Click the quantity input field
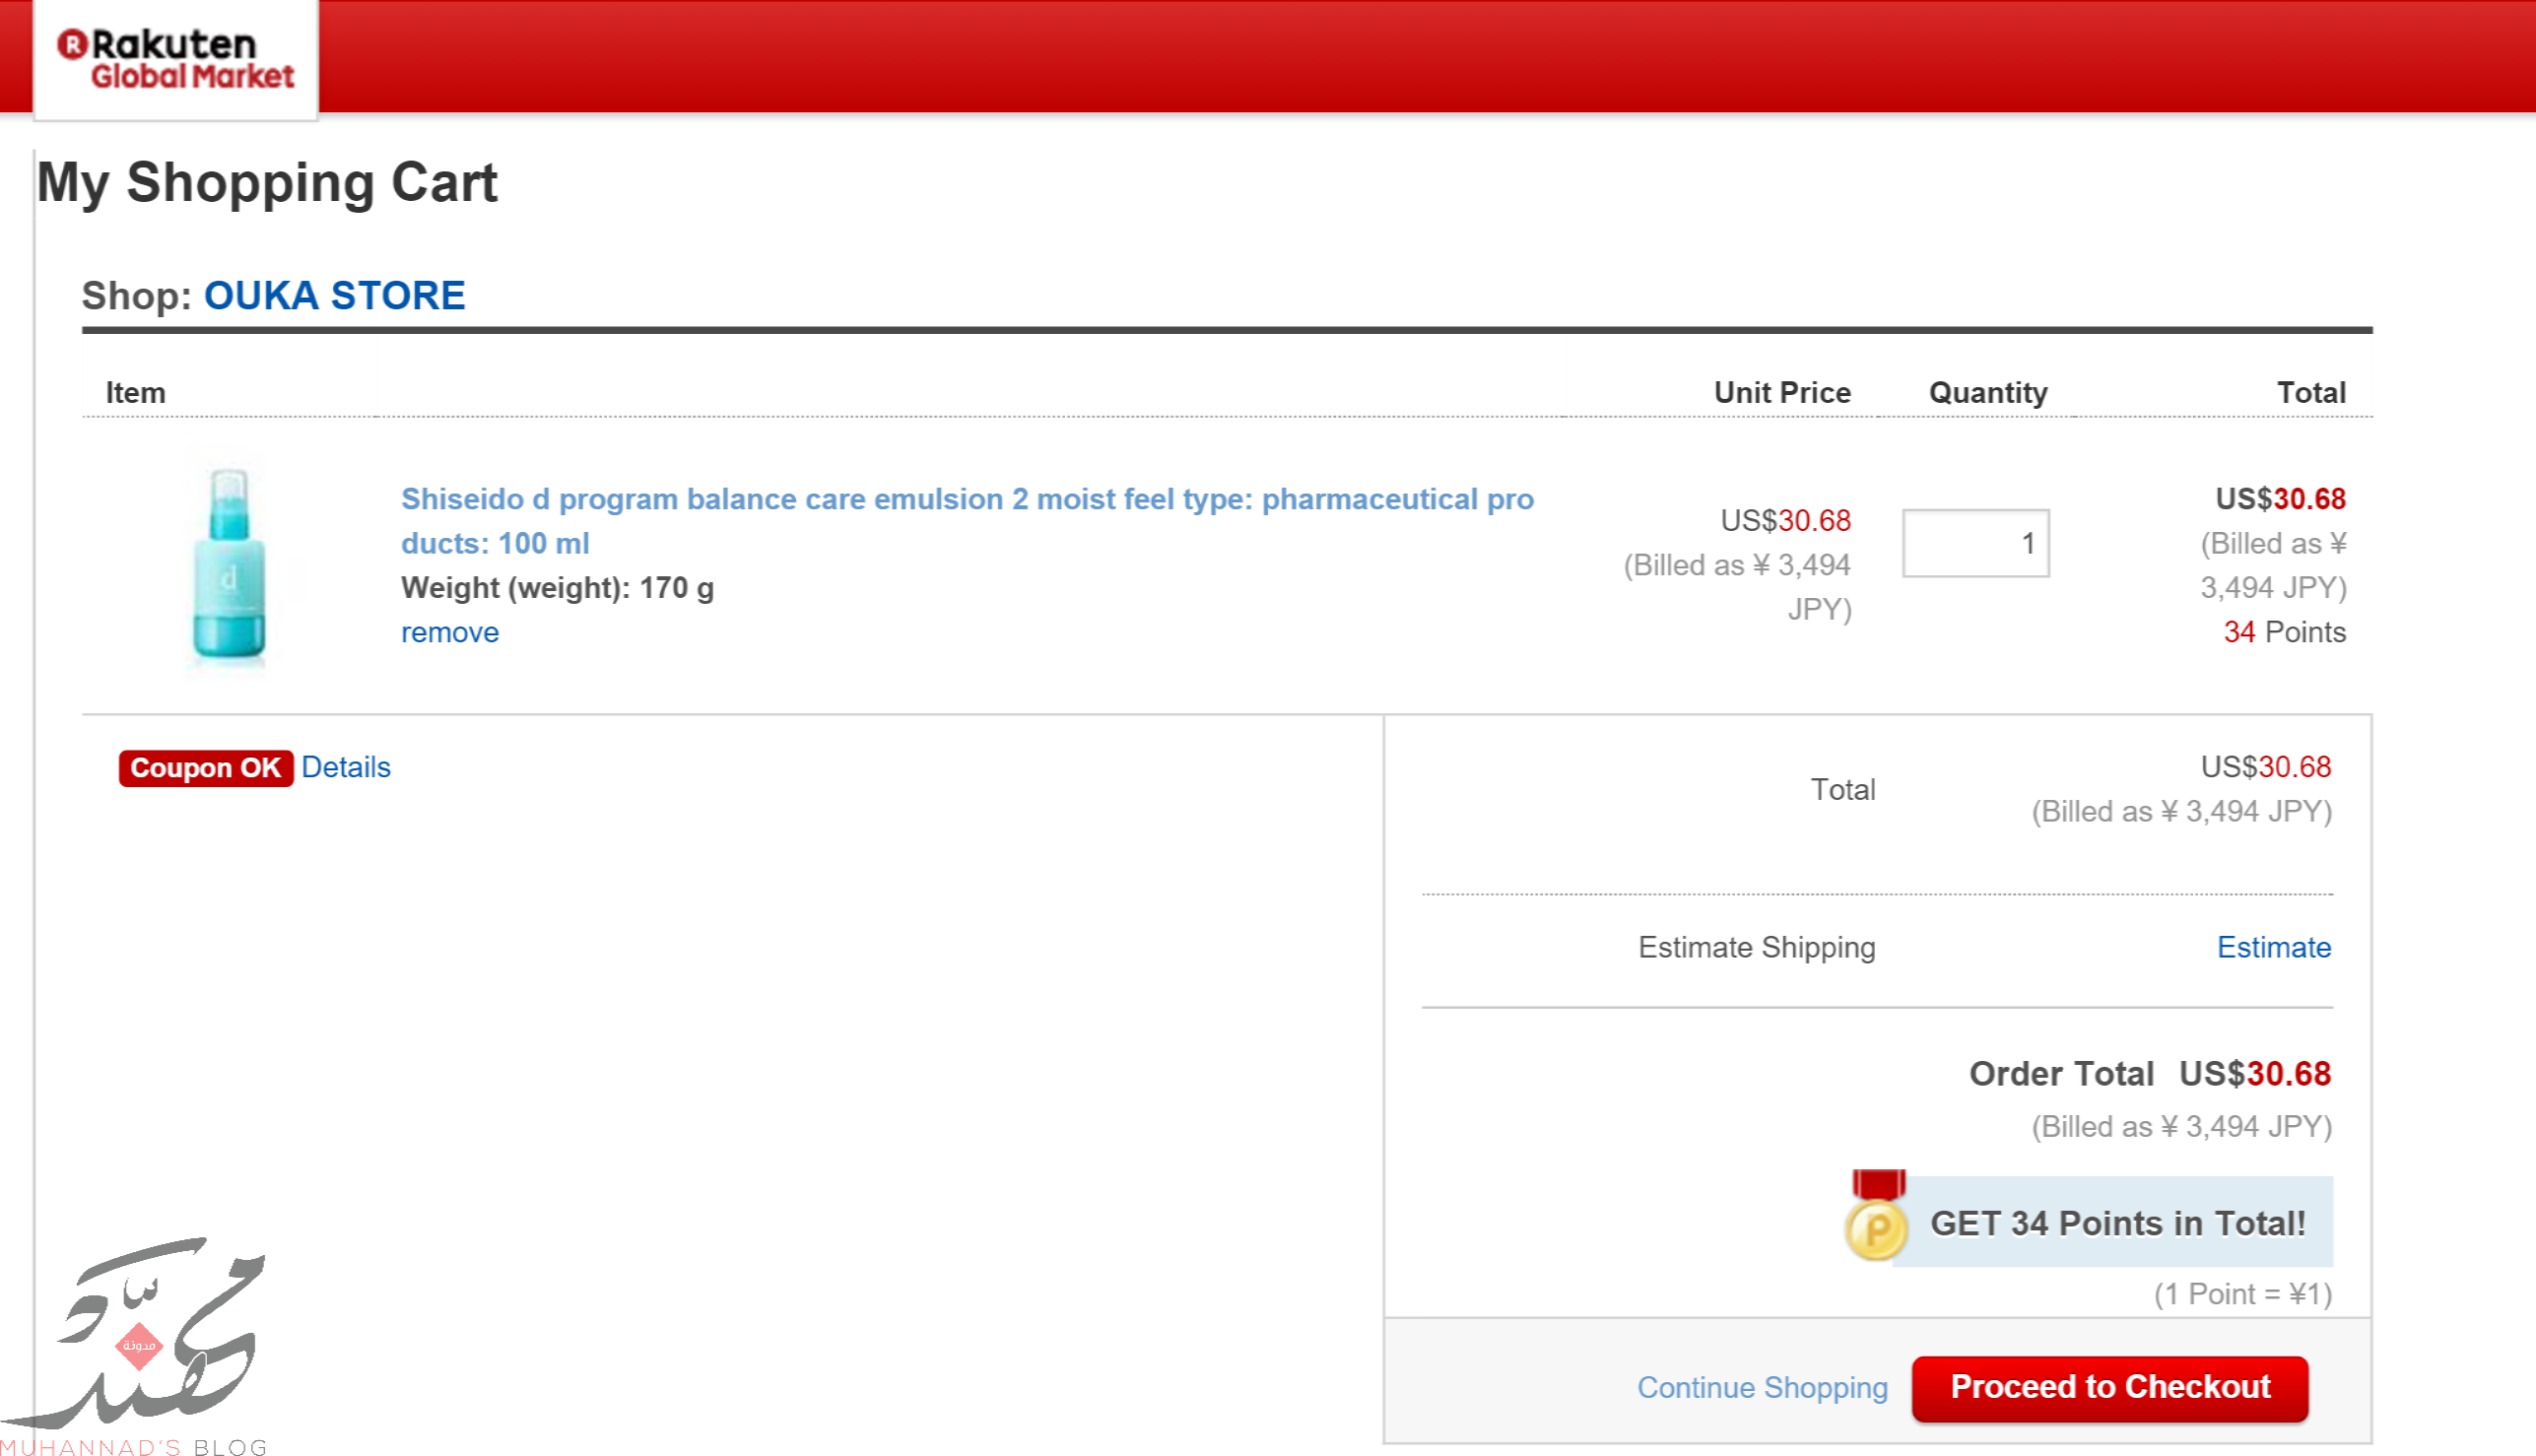This screenshot has width=2536, height=1456. click(1975, 543)
